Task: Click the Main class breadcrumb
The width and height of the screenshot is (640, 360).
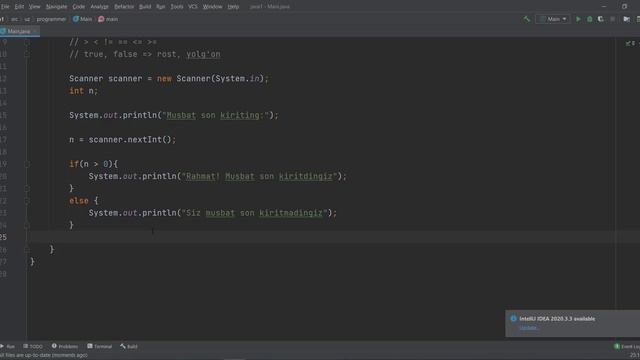Action: point(82,19)
